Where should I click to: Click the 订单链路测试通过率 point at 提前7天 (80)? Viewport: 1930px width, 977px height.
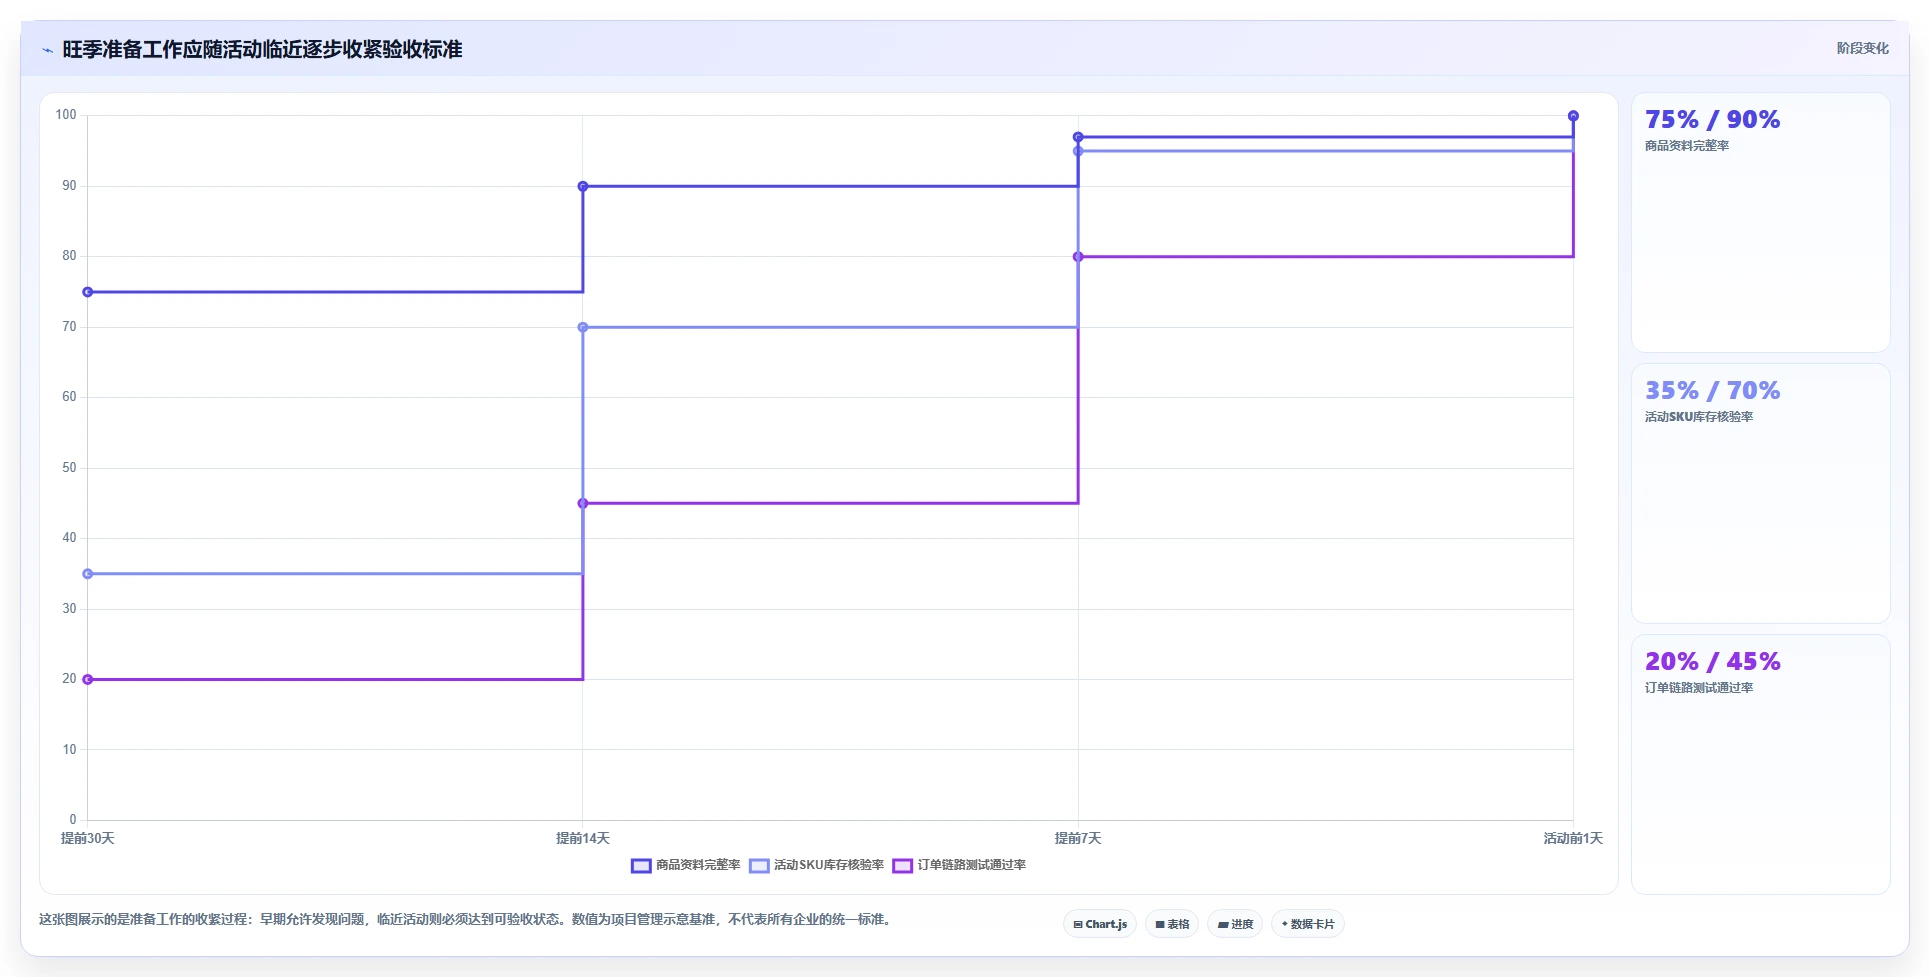pos(1078,257)
